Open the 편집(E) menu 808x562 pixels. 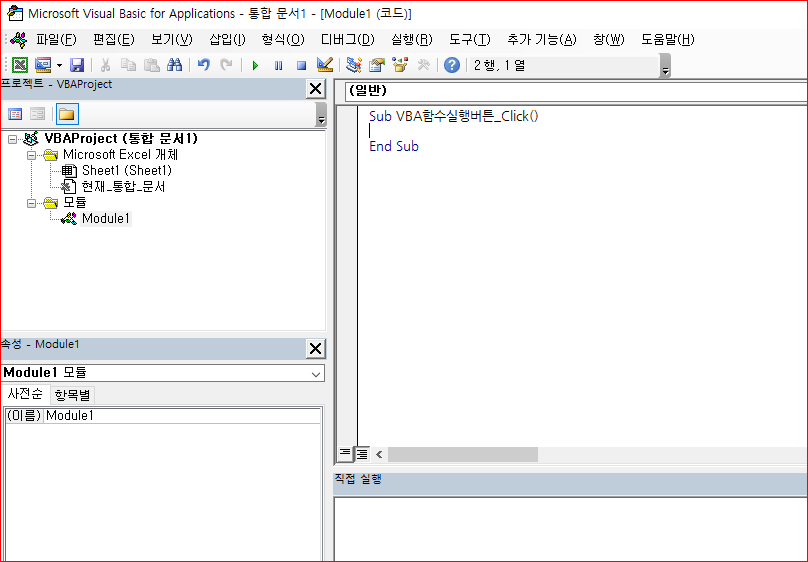tap(114, 40)
